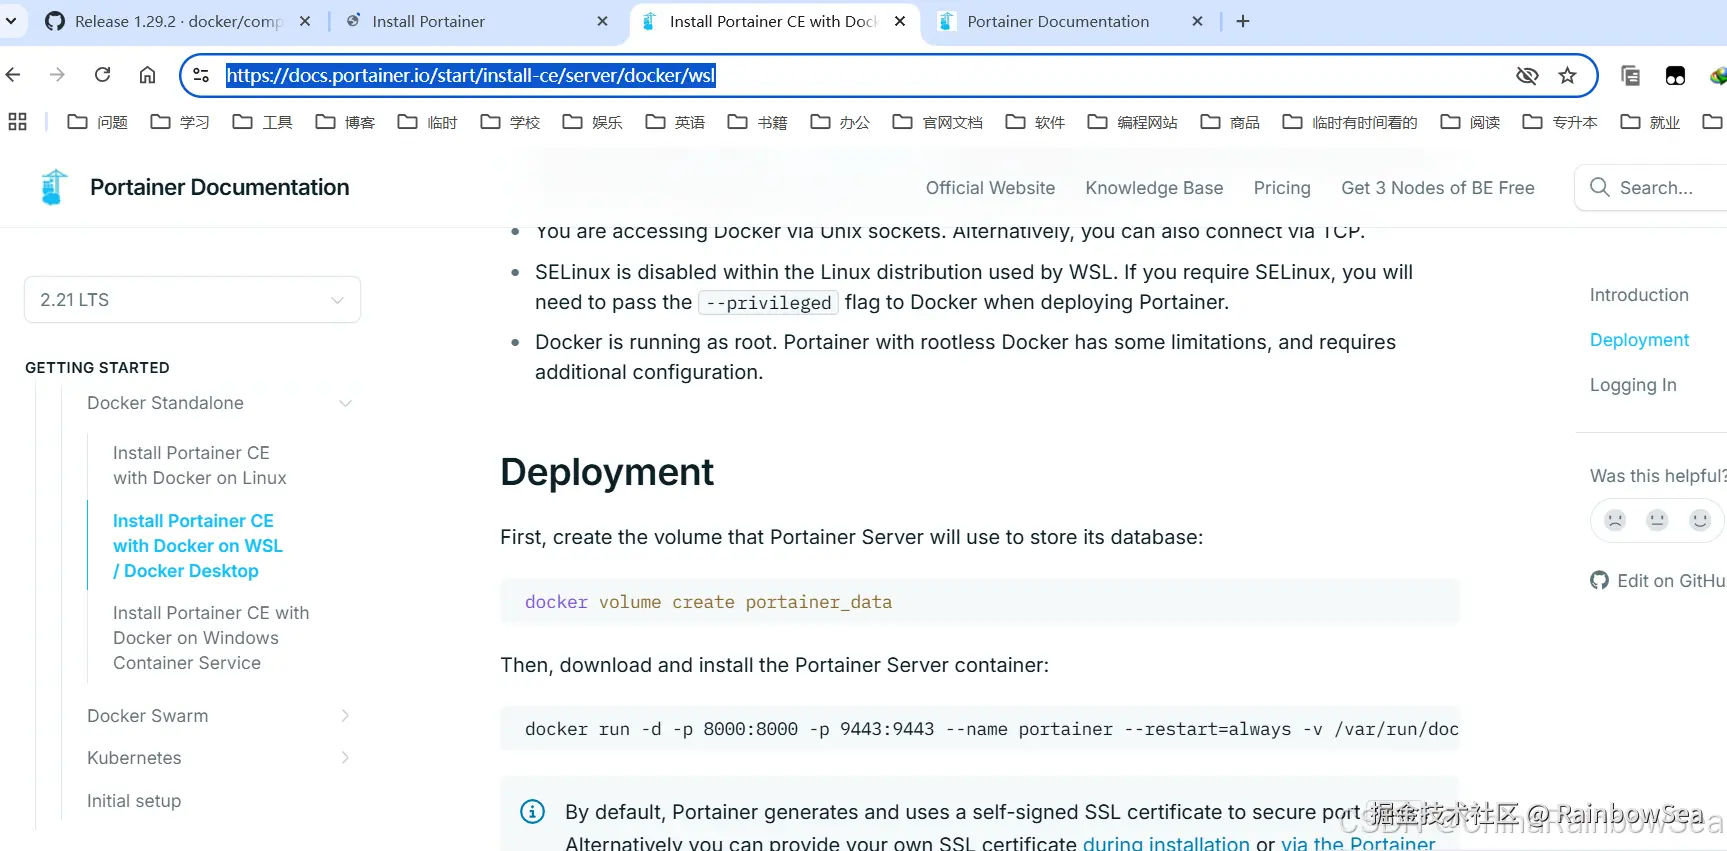Open the 2.21 LTS version dropdown
The height and width of the screenshot is (851, 1727).
pos(192,300)
